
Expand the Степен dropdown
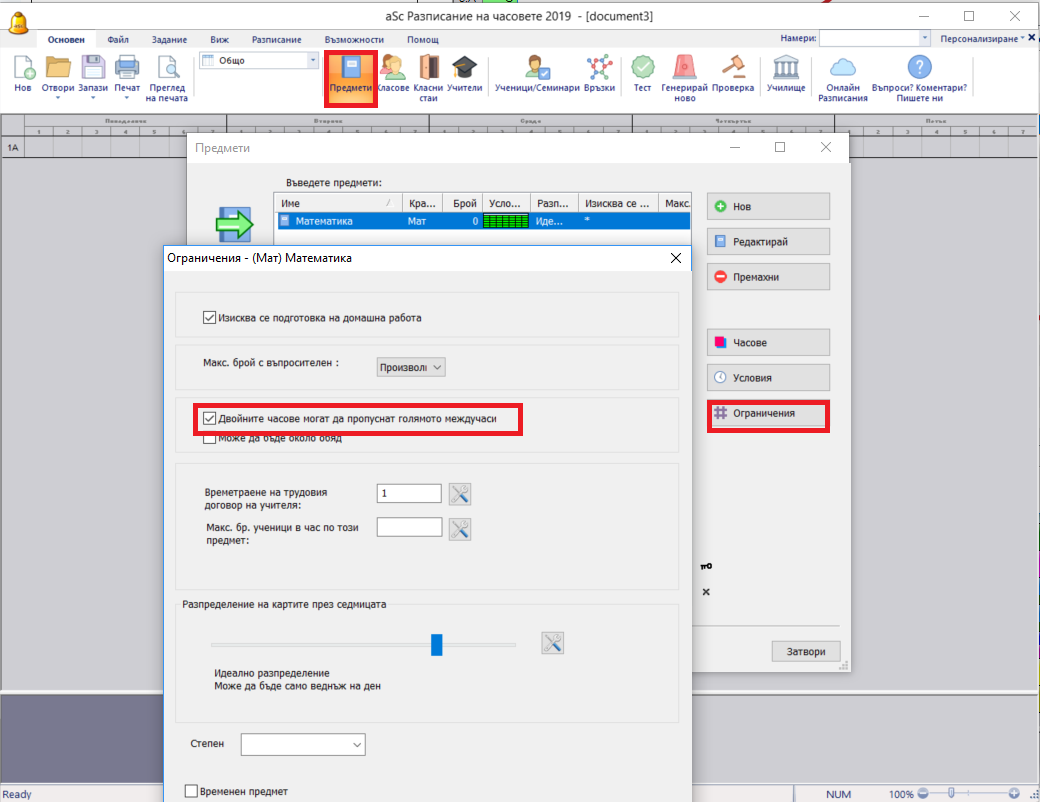pyautogui.click(x=303, y=744)
